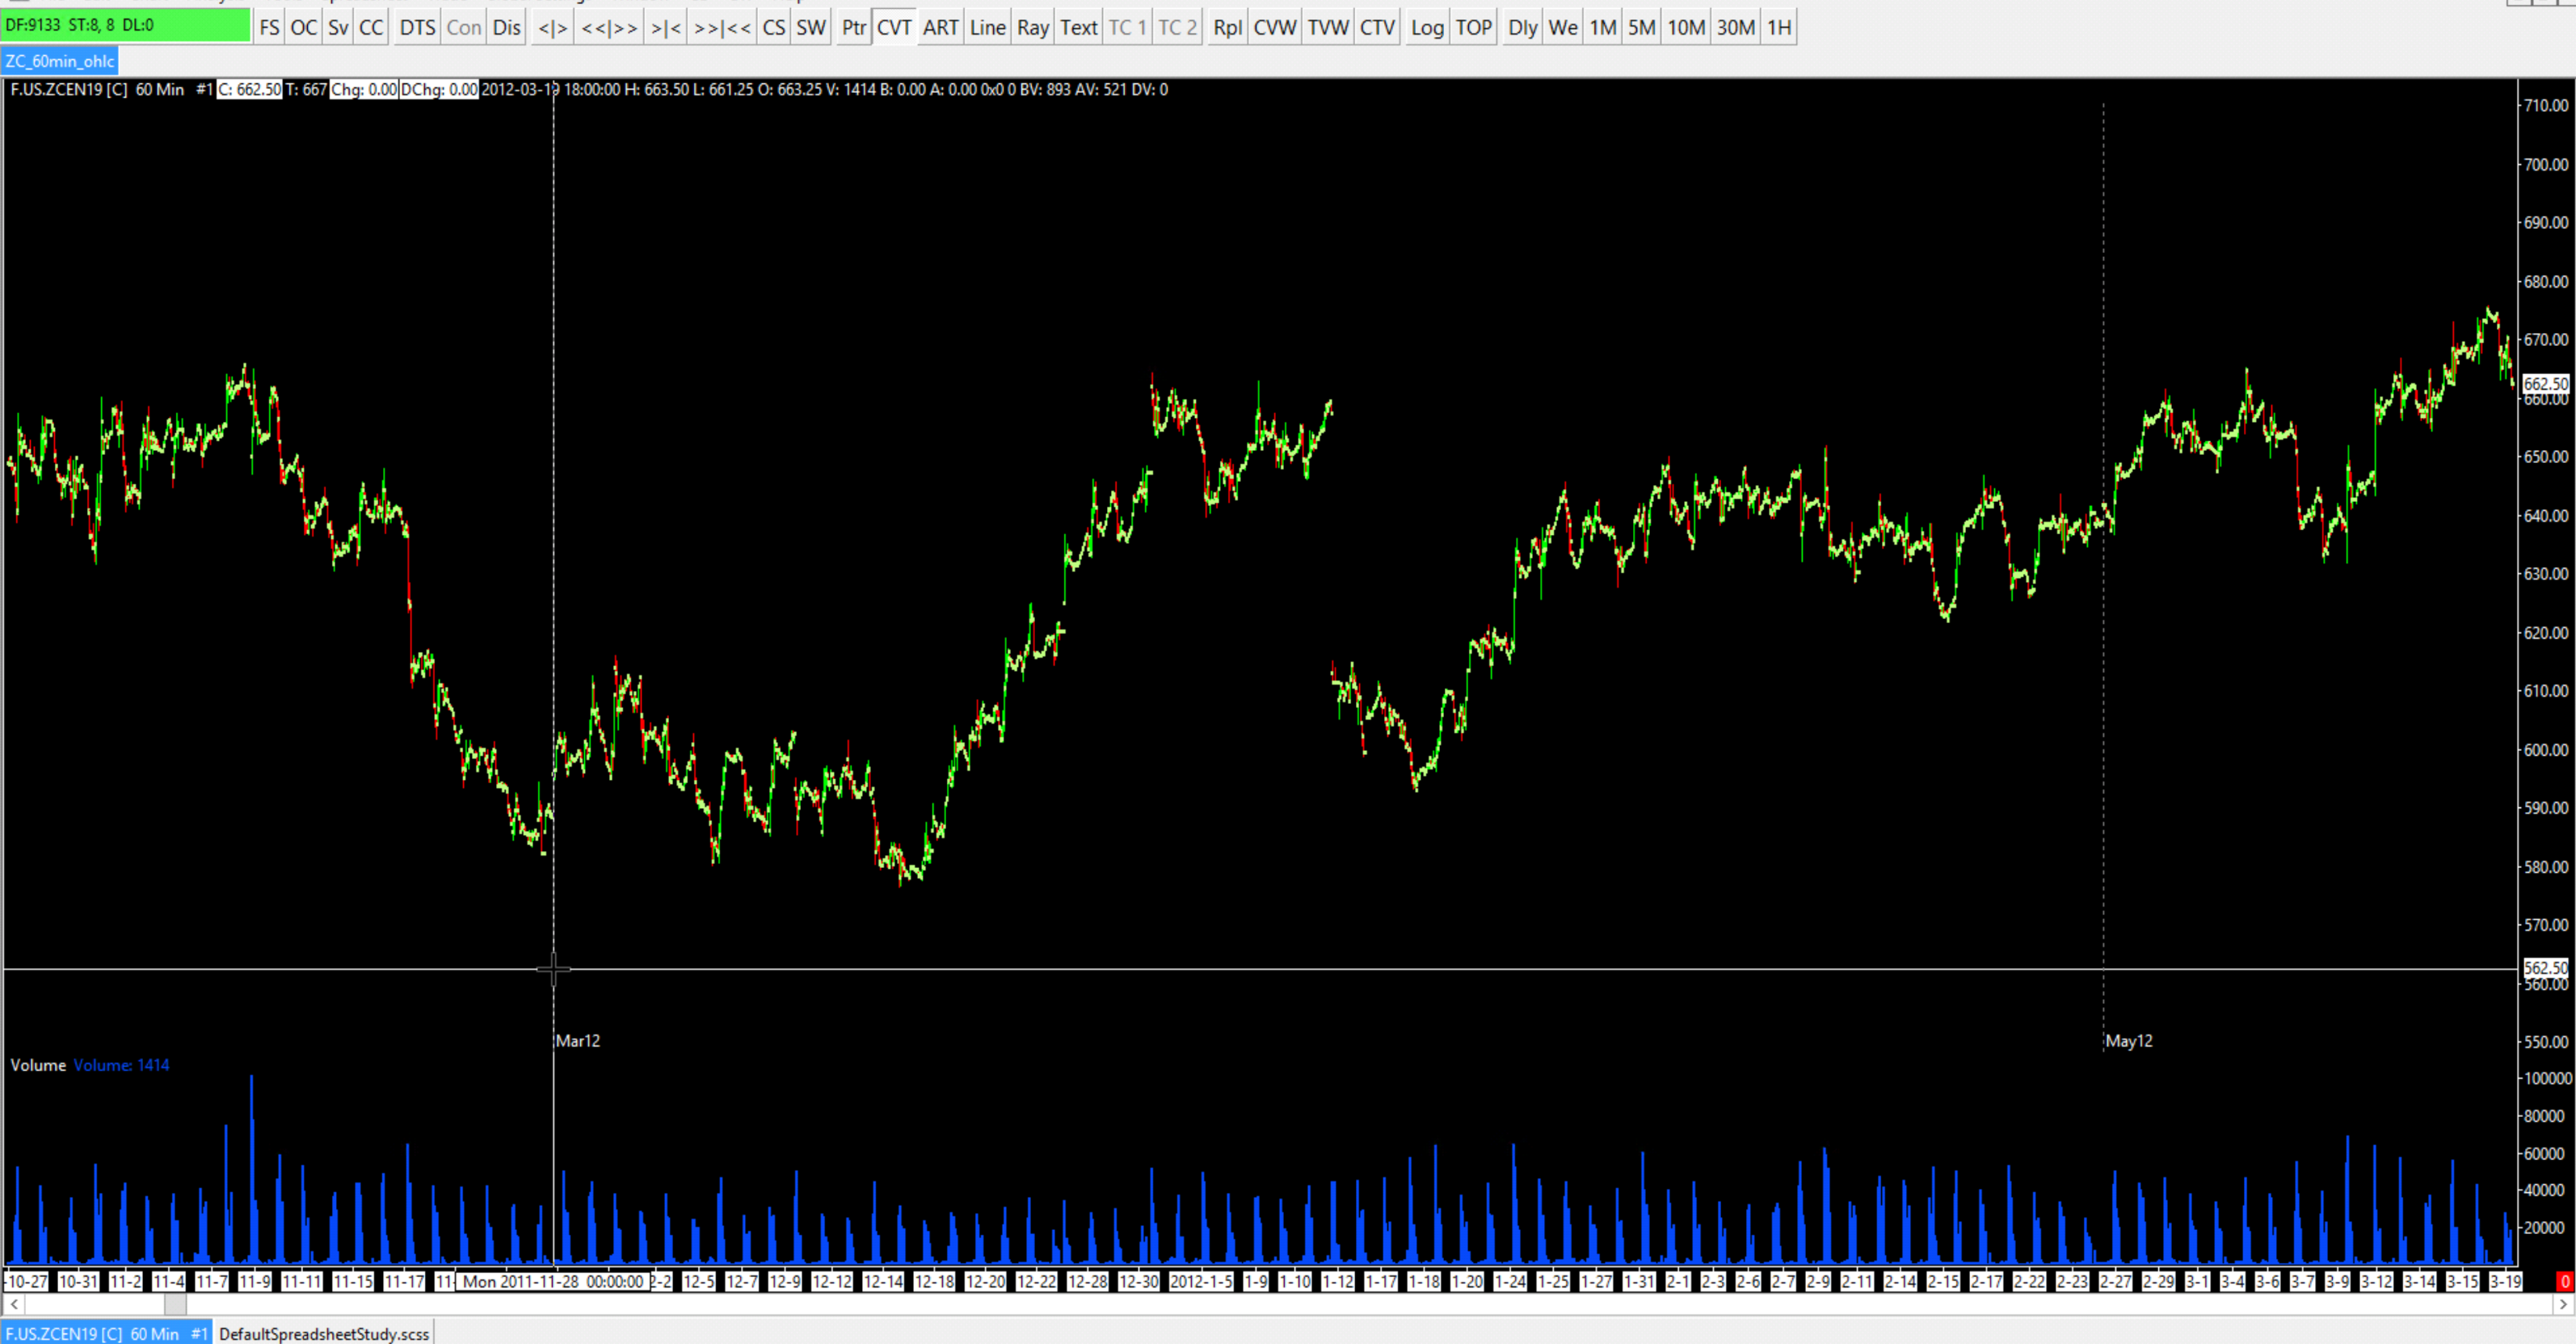Image resolution: width=2576 pixels, height=1344 pixels.
Task: Select the Line drawing tool
Action: tap(987, 27)
